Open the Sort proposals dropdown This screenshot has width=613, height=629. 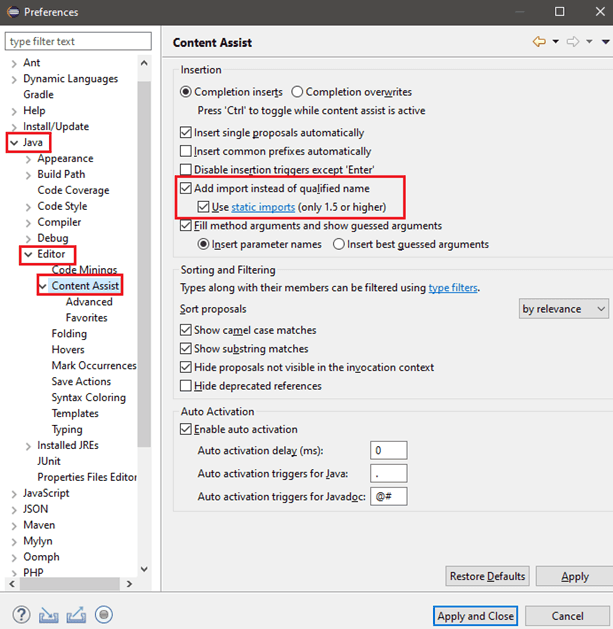pos(563,309)
